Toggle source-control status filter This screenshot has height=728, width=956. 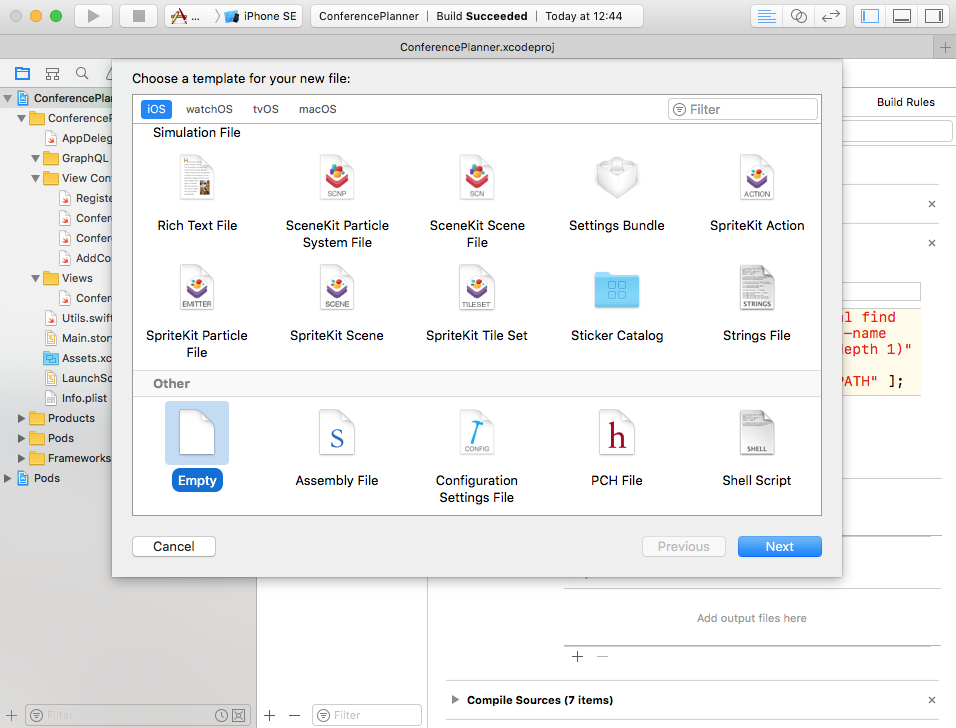(239, 715)
